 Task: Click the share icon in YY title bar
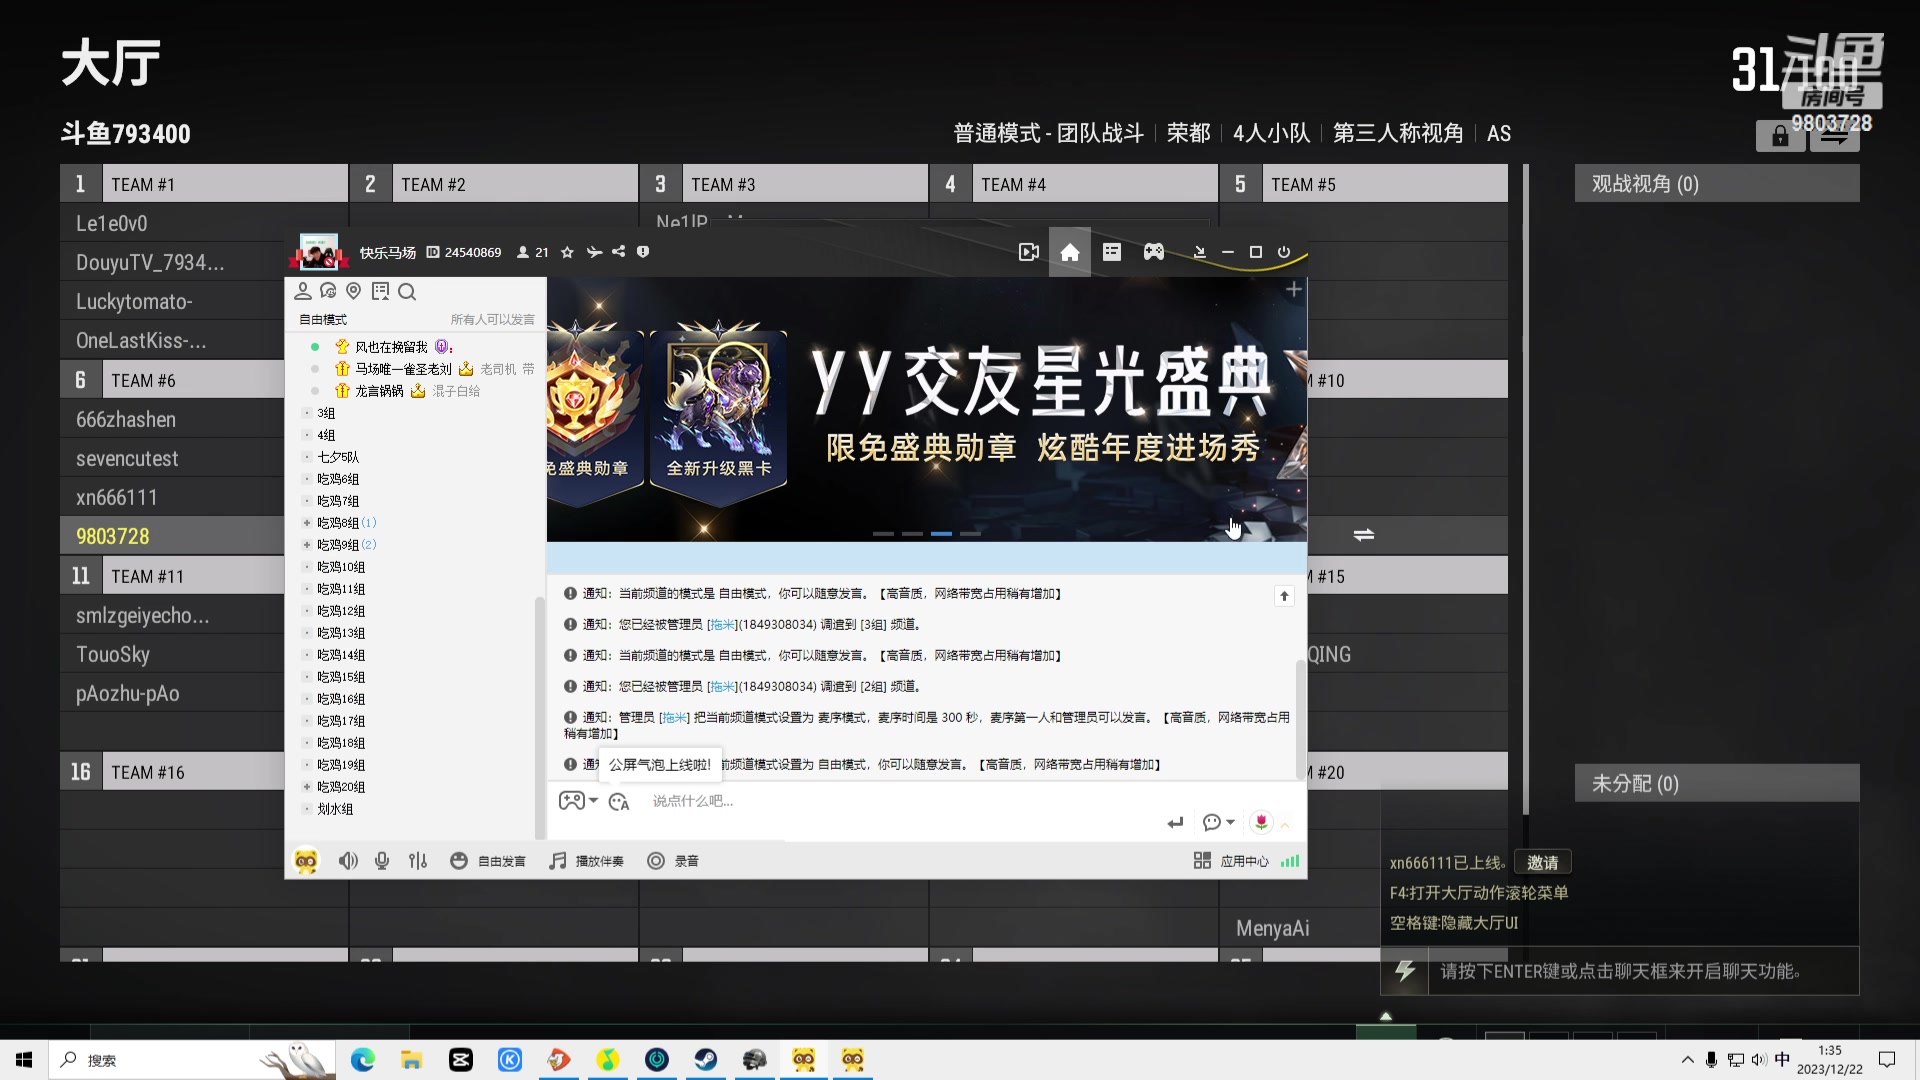(618, 252)
